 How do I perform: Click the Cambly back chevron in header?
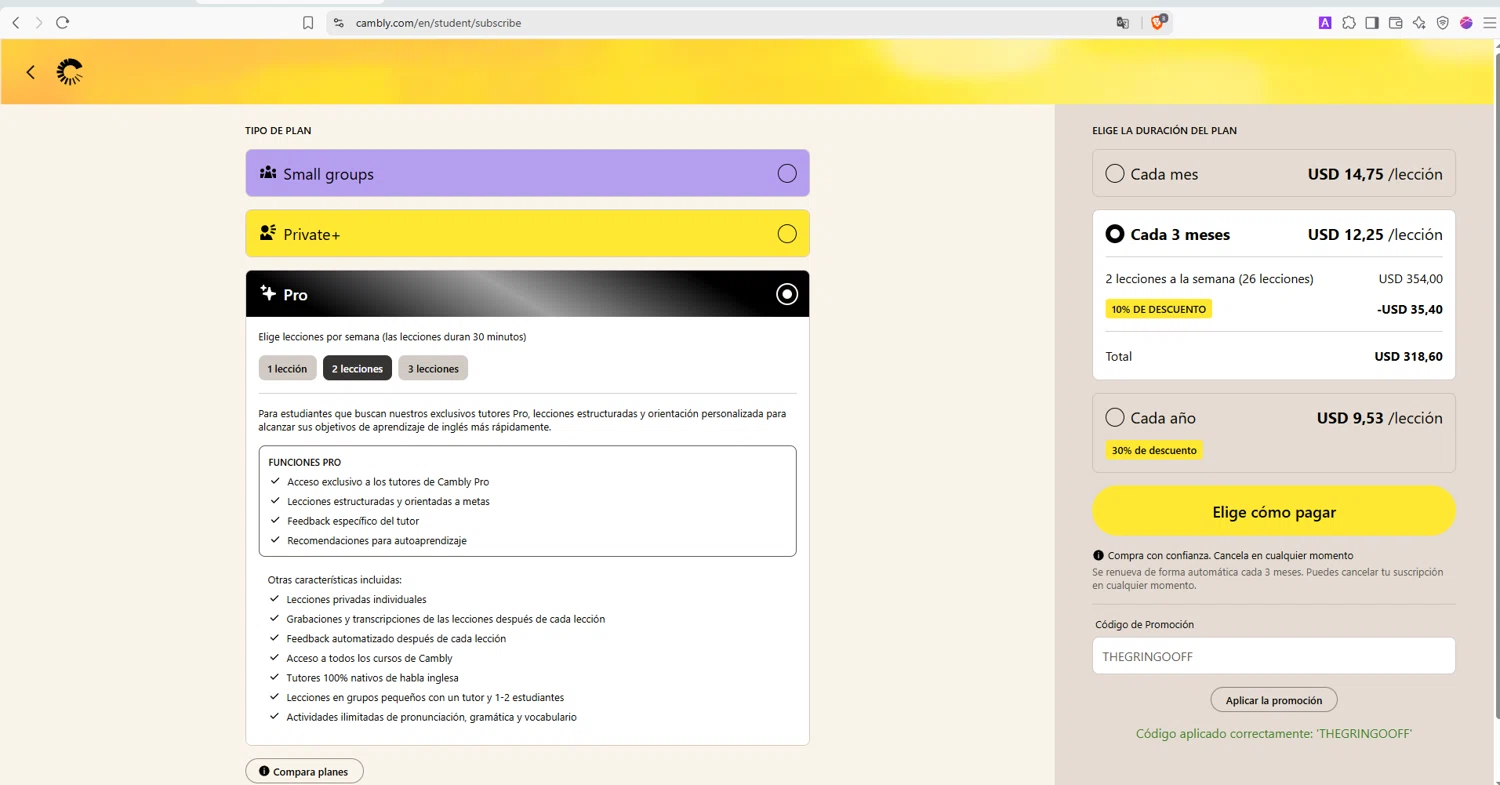click(30, 72)
